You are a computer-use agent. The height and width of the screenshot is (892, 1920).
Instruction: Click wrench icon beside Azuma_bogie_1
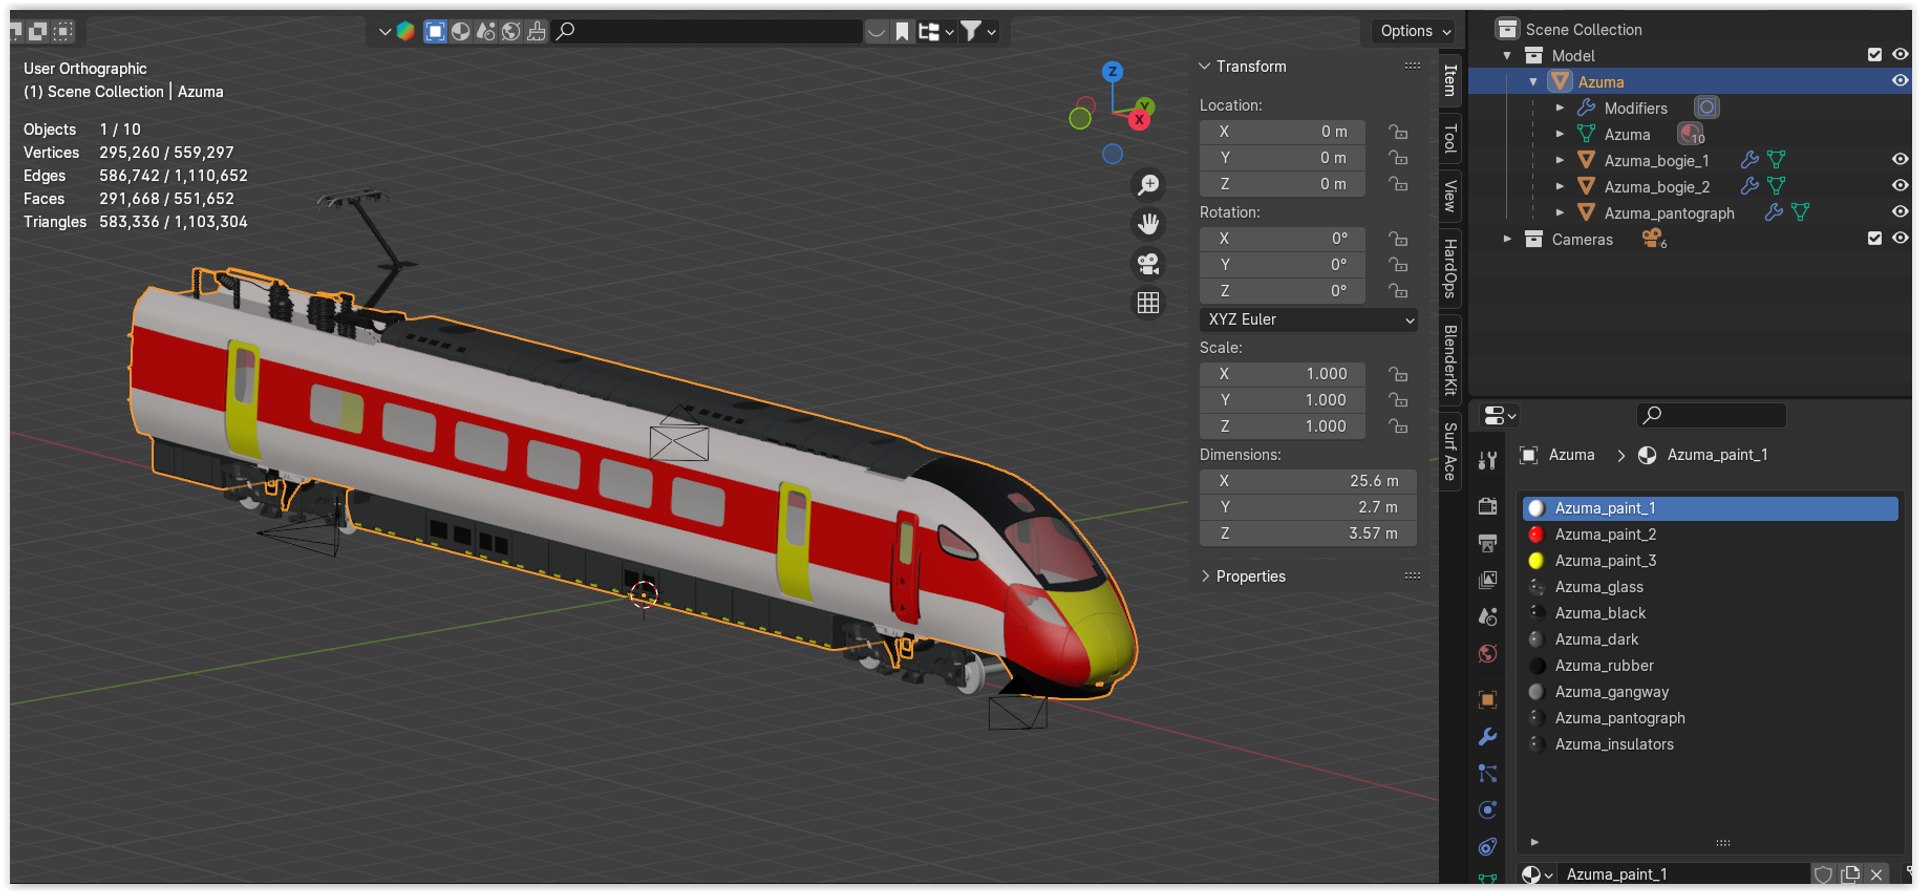(1749, 160)
